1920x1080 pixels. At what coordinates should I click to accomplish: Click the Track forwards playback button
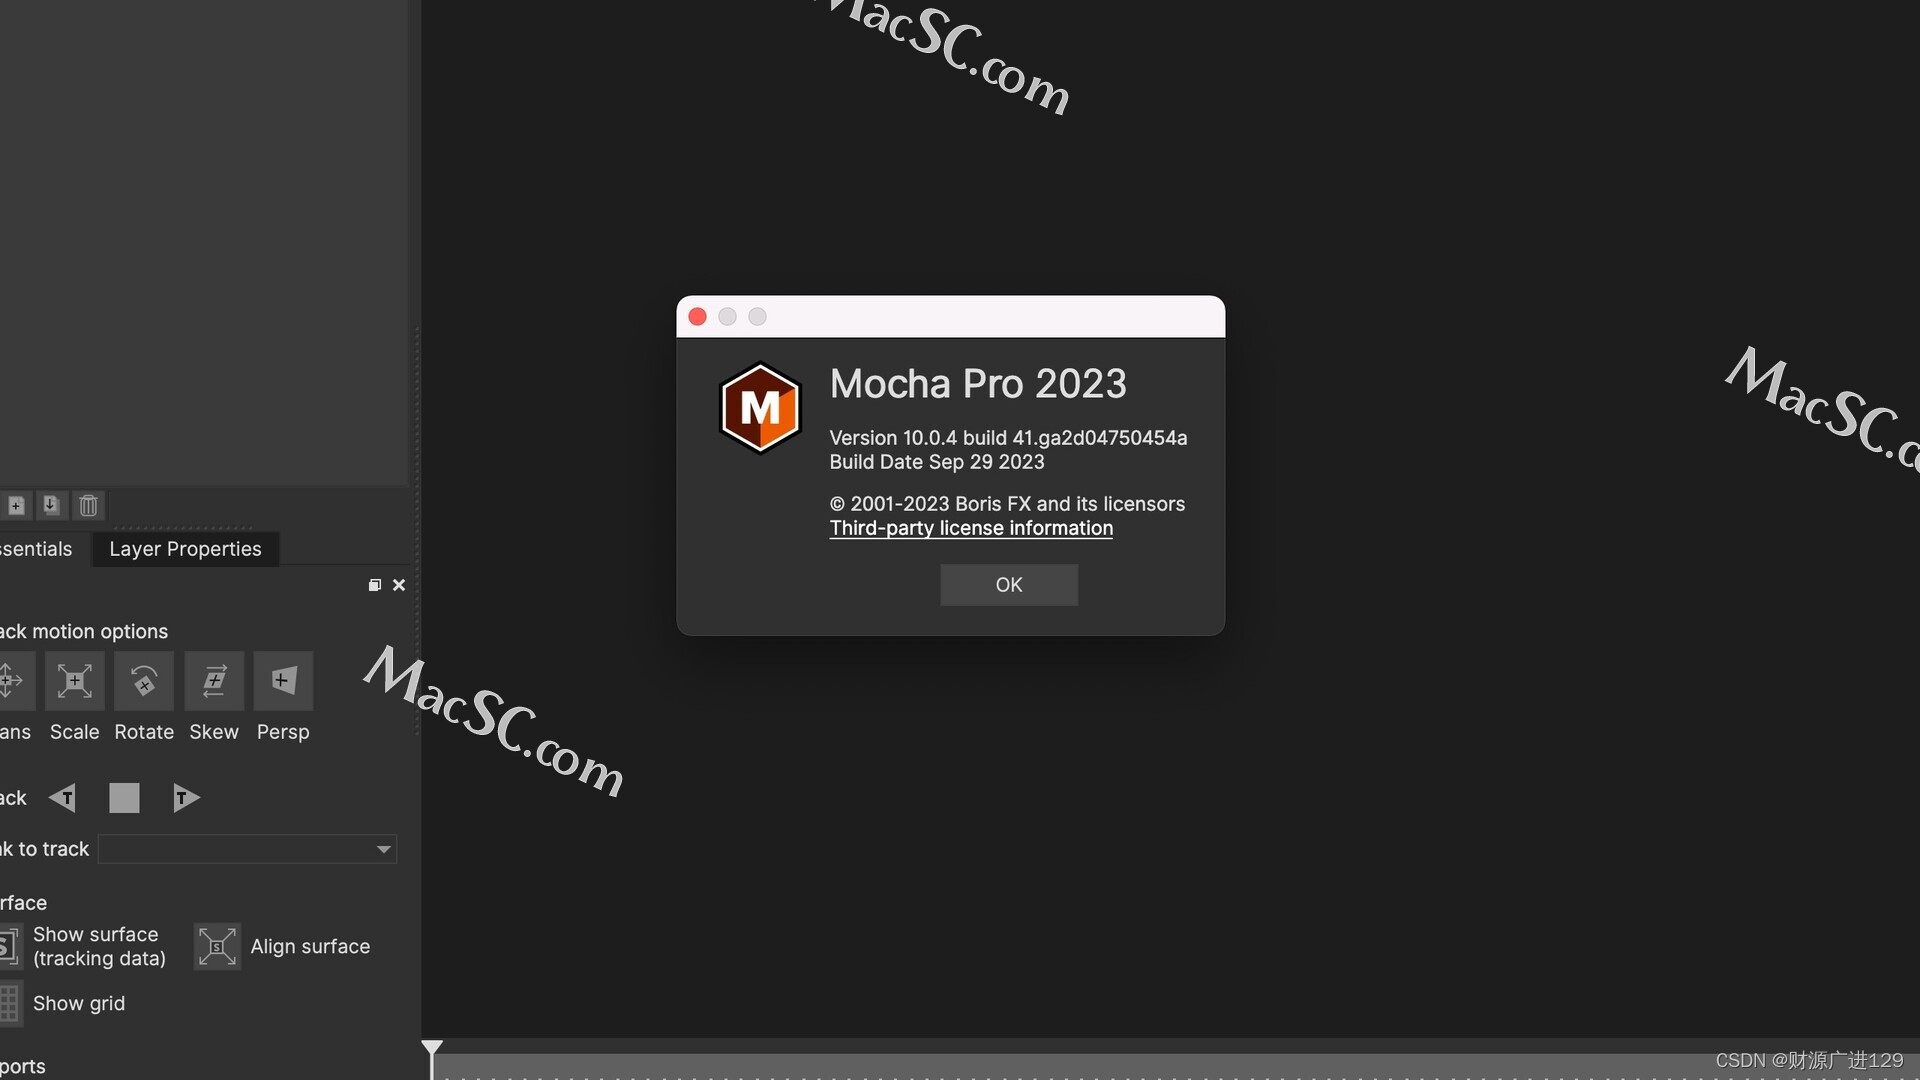[185, 796]
